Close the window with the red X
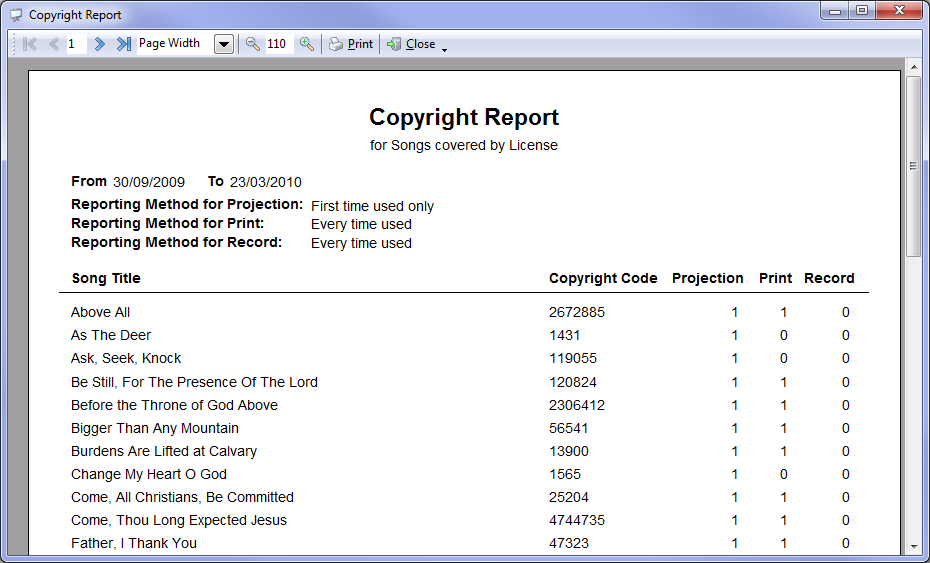The width and height of the screenshot is (930, 563). point(899,11)
